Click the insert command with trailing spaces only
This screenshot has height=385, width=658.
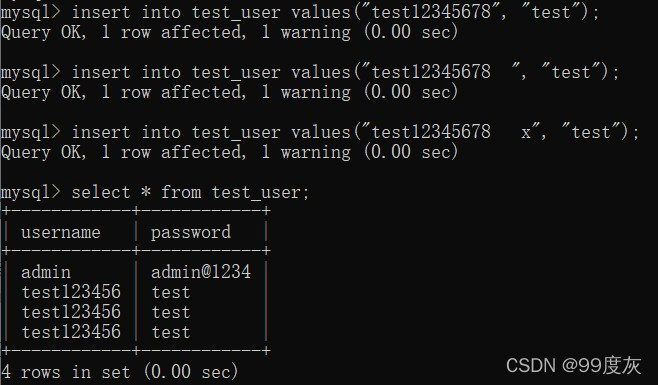[345, 72]
